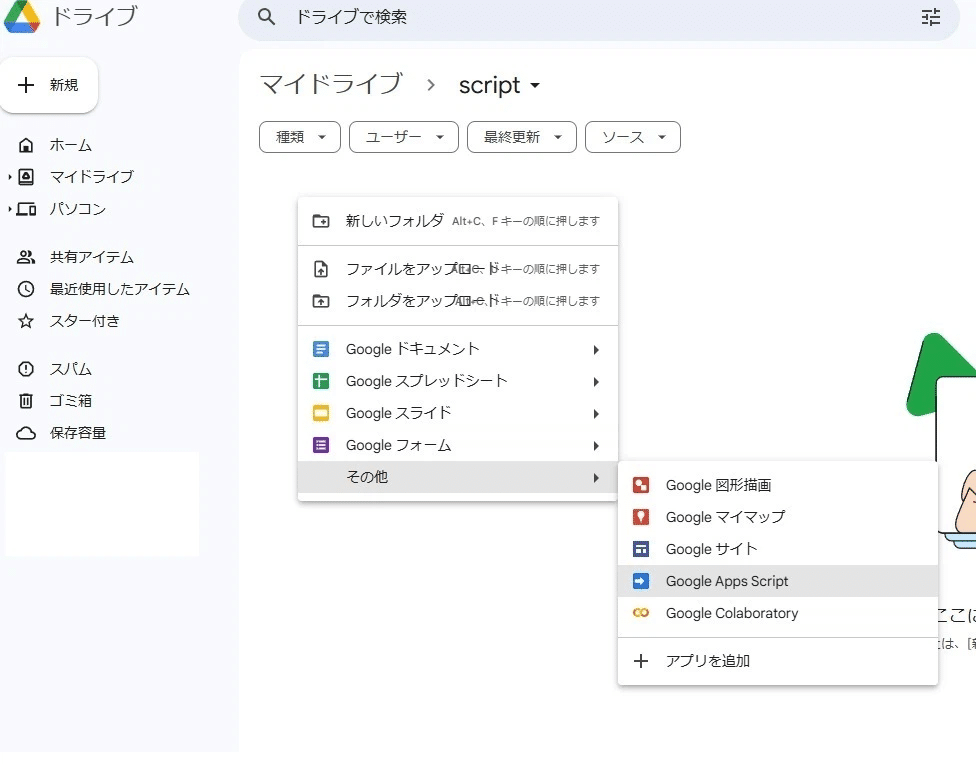The height and width of the screenshot is (764, 976).
Task: Click the plus icon beside アプリを追加
Action: pyautogui.click(x=640, y=661)
